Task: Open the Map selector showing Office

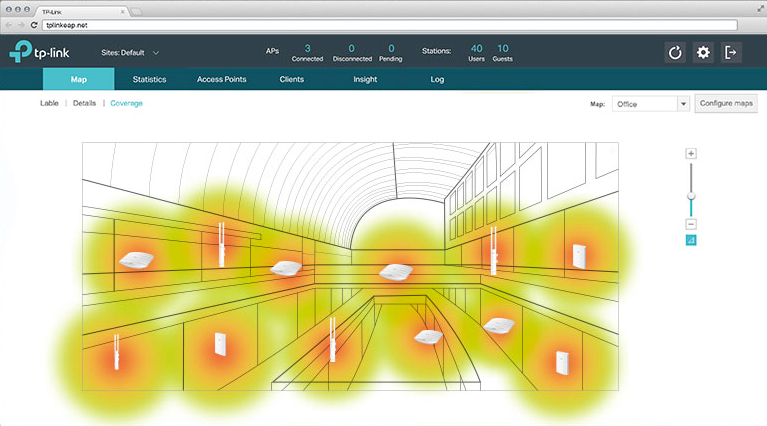Action: pyautogui.click(x=651, y=104)
